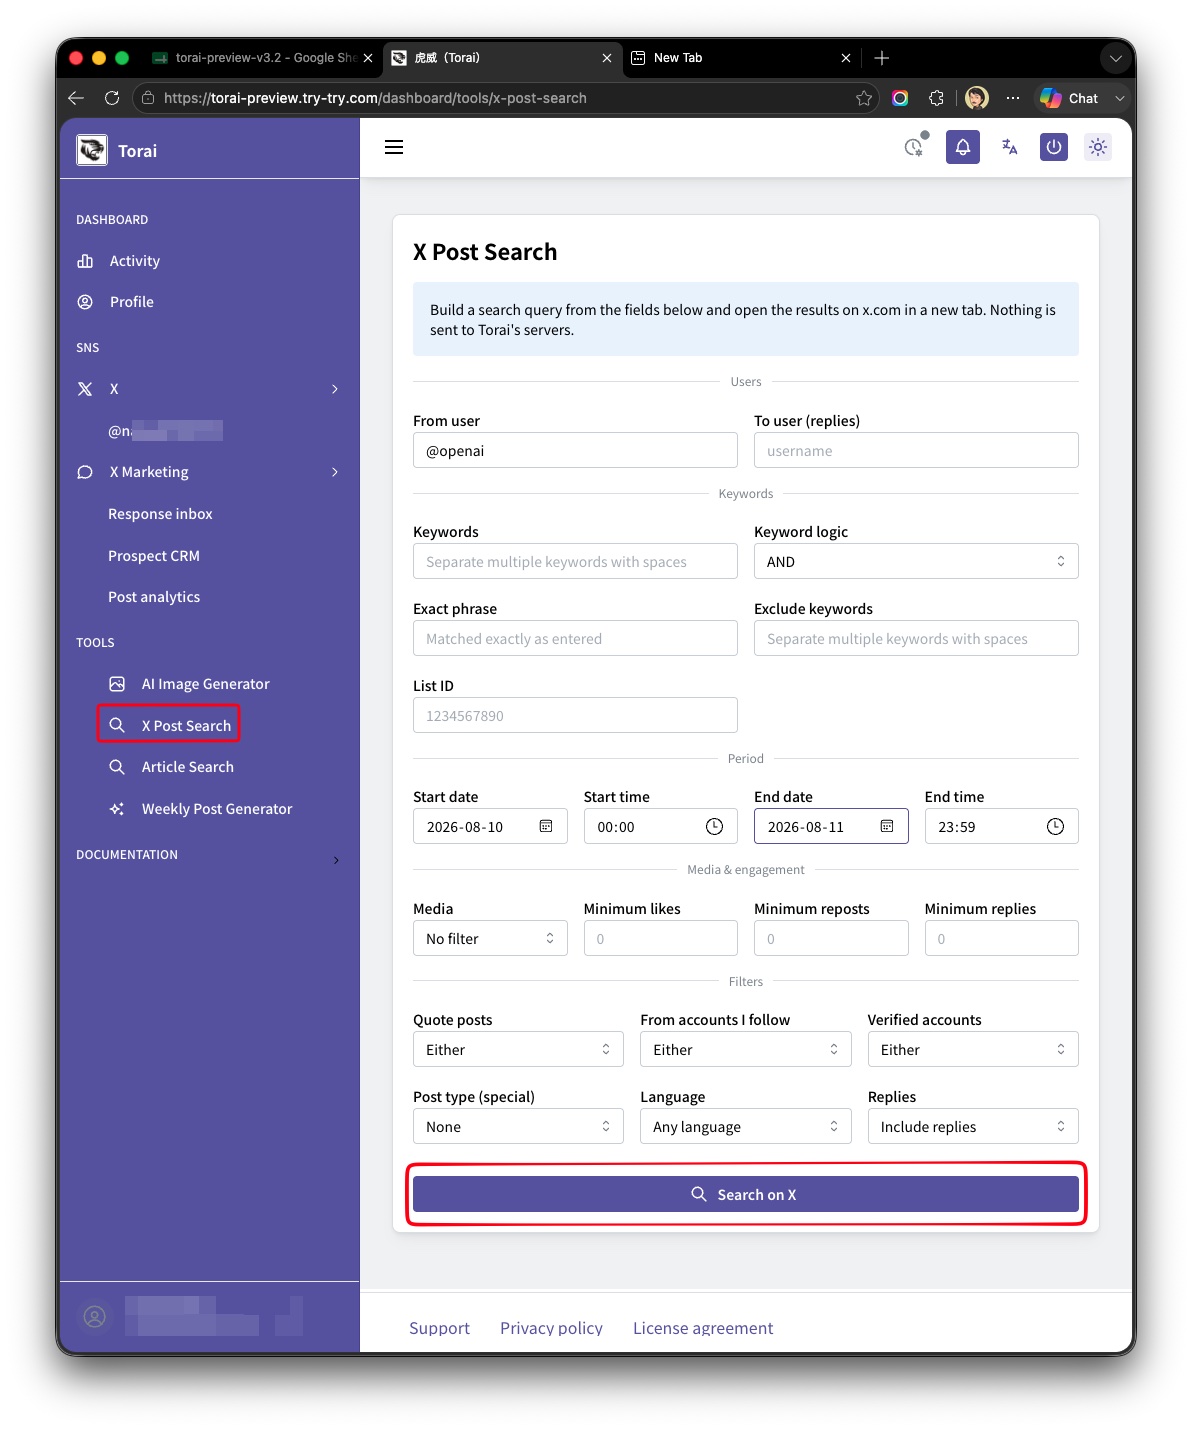Open a new browser tab
This screenshot has height=1430, width=1192.
pos(881,58)
